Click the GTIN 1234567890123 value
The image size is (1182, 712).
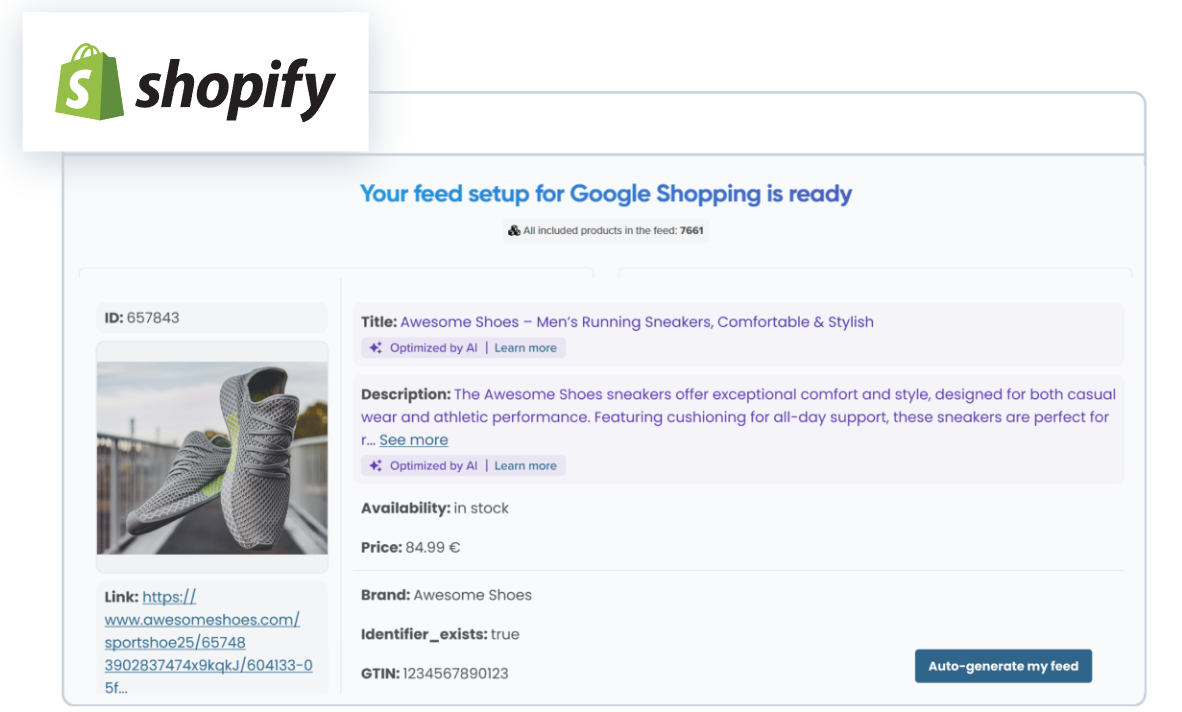(x=455, y=673)
